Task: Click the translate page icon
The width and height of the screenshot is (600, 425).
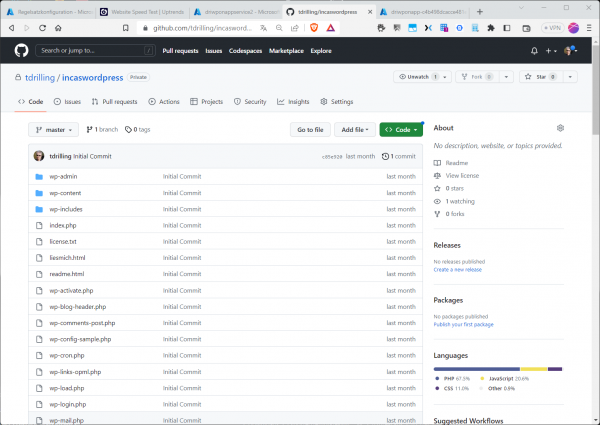Action: tap(263, 28)
